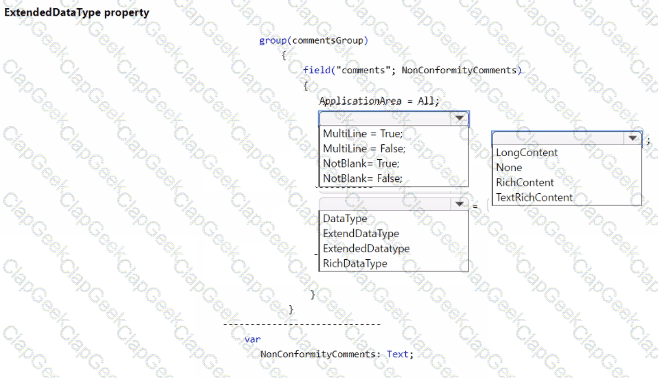Expand the right-side value dropdown arrow

click(x=632, y=138)
